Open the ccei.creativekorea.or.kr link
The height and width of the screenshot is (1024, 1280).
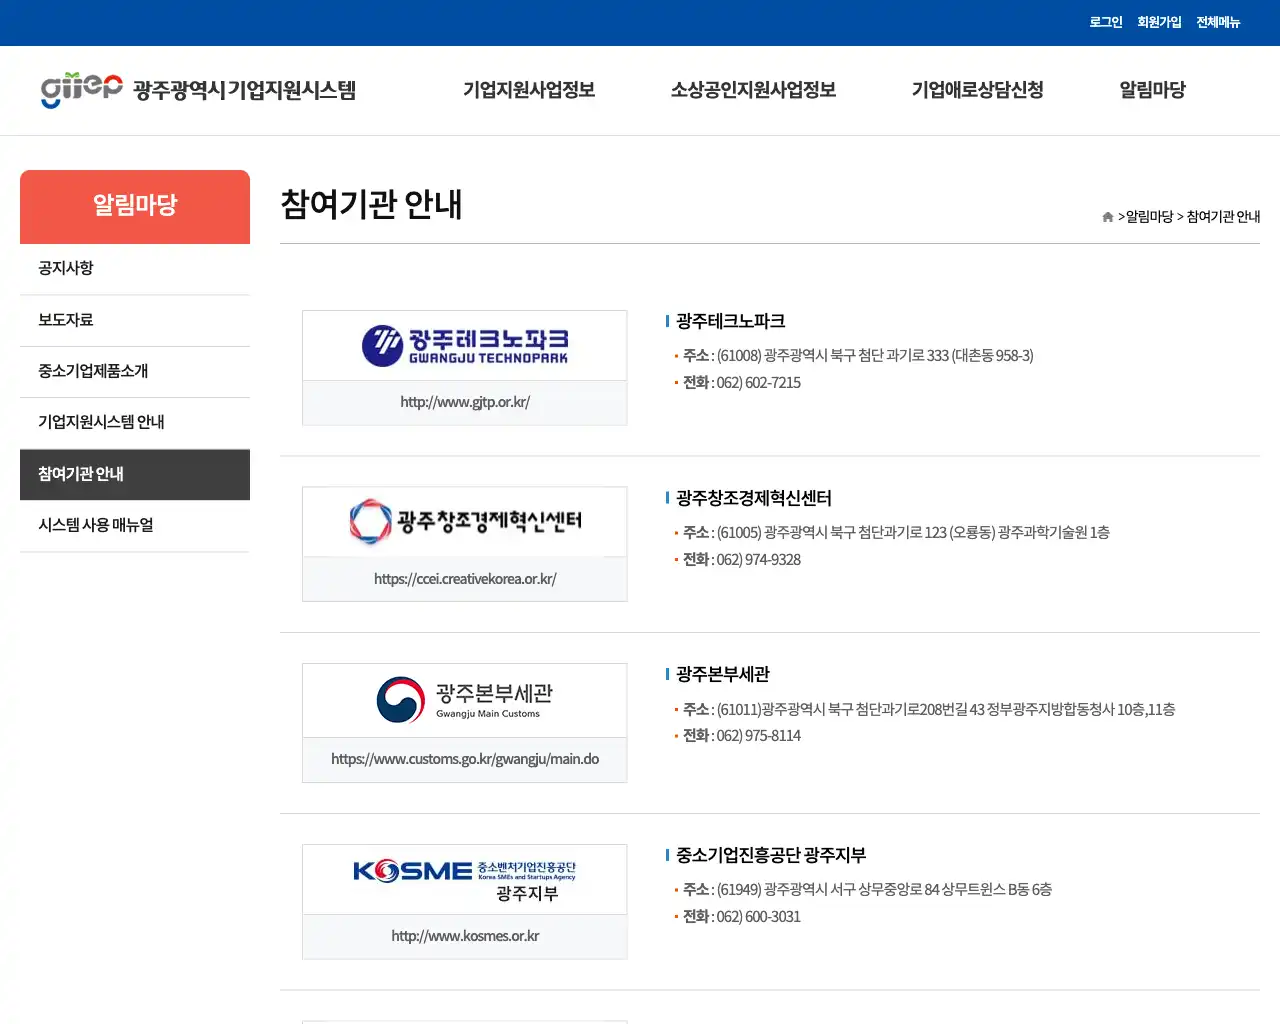pos(464,578)
